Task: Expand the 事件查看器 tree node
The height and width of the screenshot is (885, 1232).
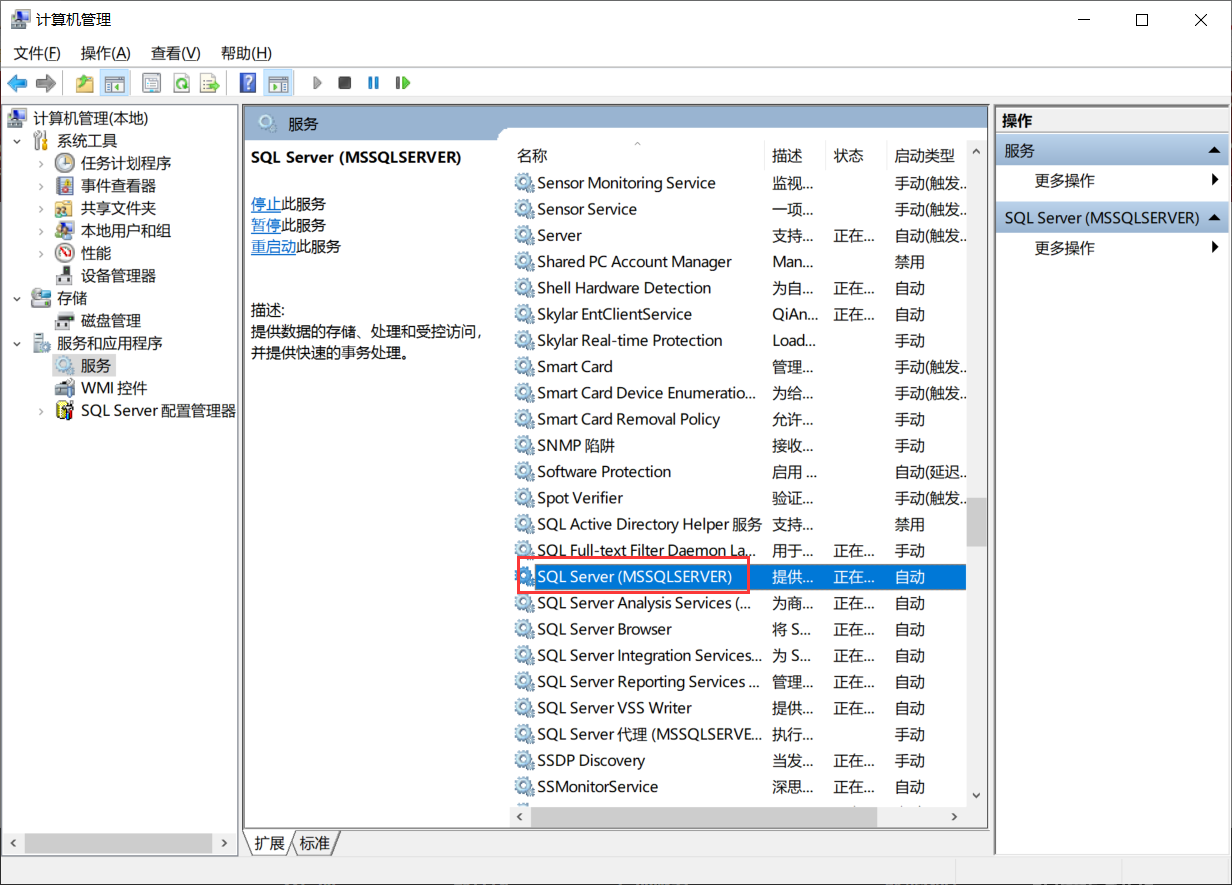Action: [x=40, y=186]
